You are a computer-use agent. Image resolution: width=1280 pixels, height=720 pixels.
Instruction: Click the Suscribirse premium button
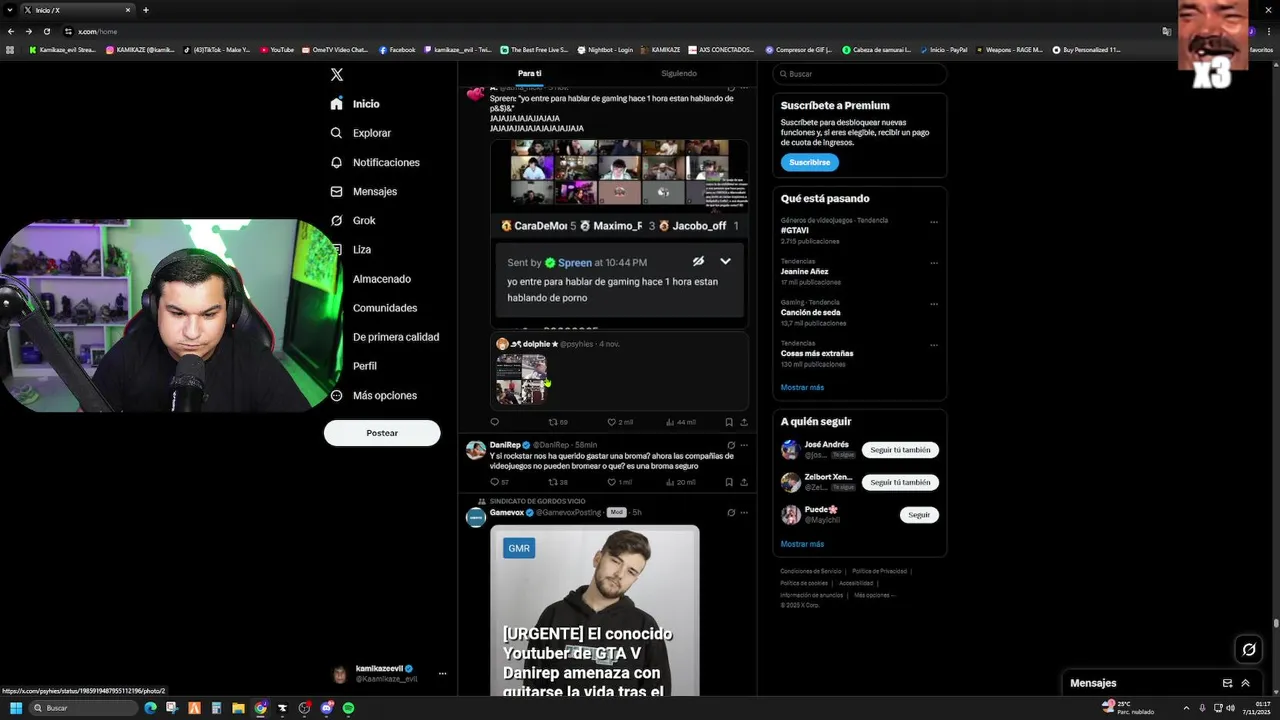point(809,162)
